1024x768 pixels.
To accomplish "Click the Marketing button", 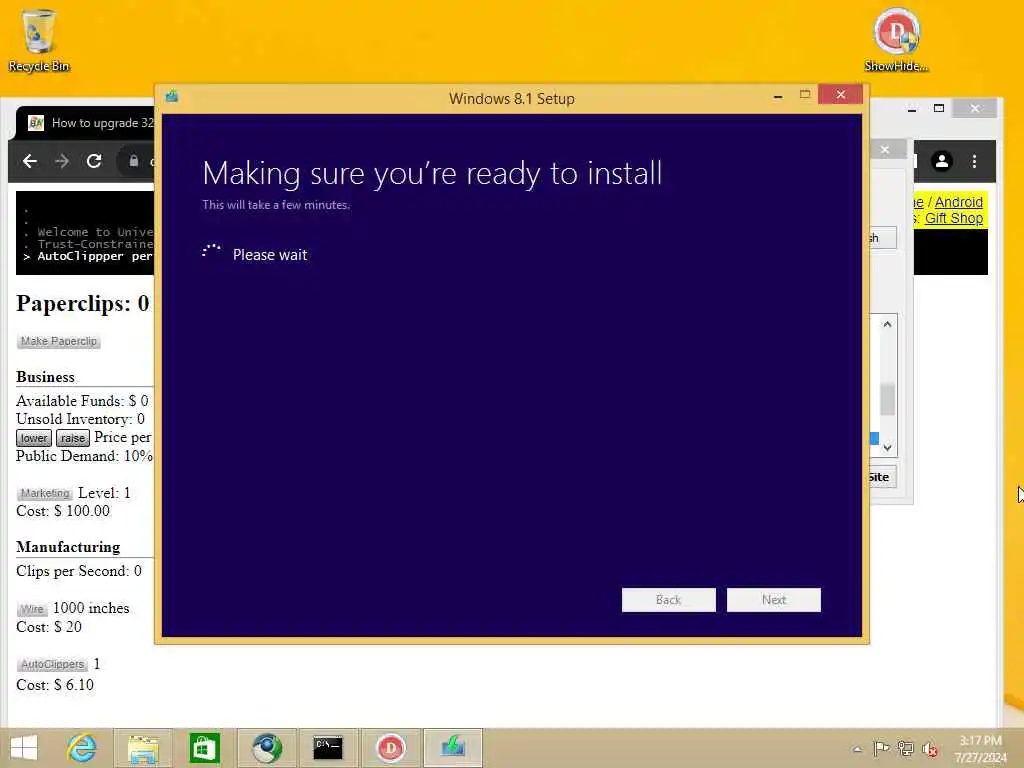I will 44,493.
